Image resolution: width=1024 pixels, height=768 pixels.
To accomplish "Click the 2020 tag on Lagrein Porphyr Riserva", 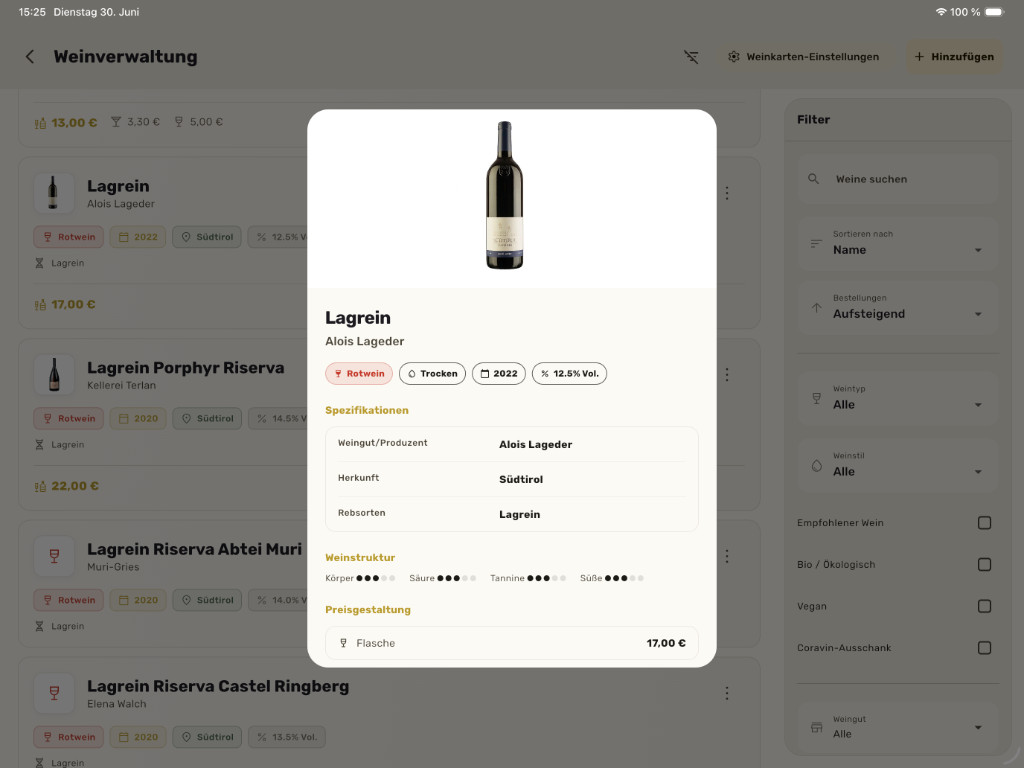I will 138,419.
